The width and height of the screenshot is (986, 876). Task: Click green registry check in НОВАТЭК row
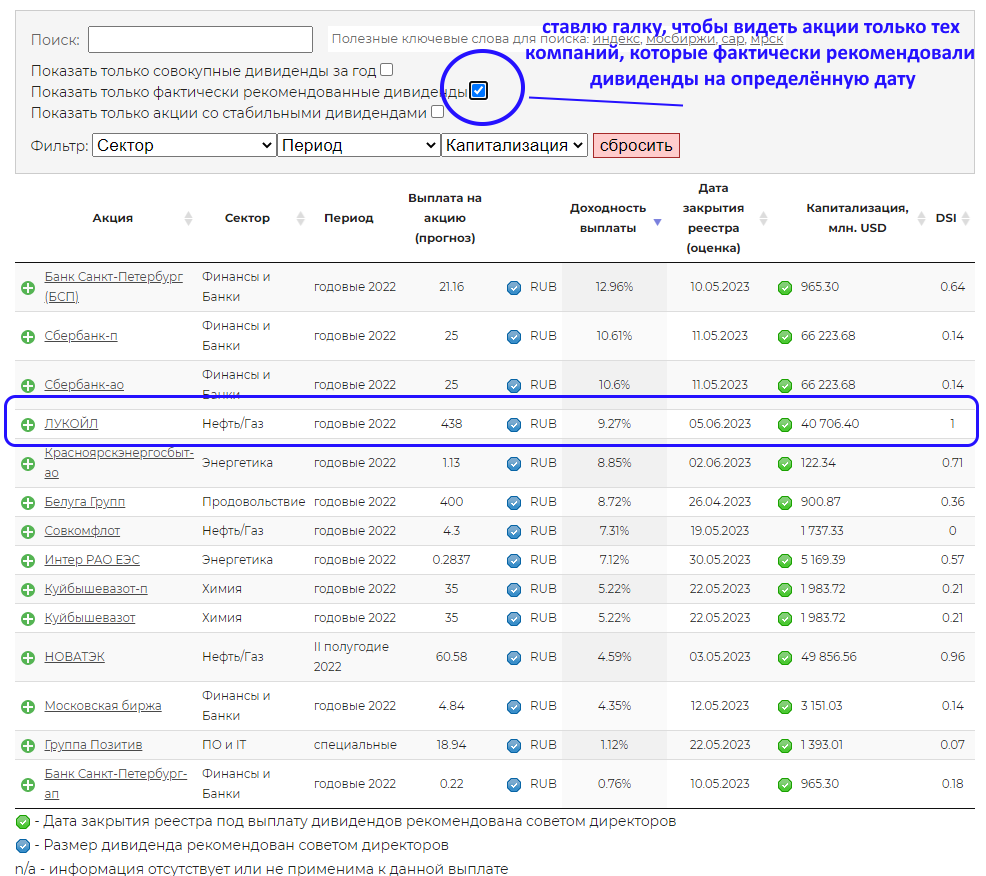785,658
